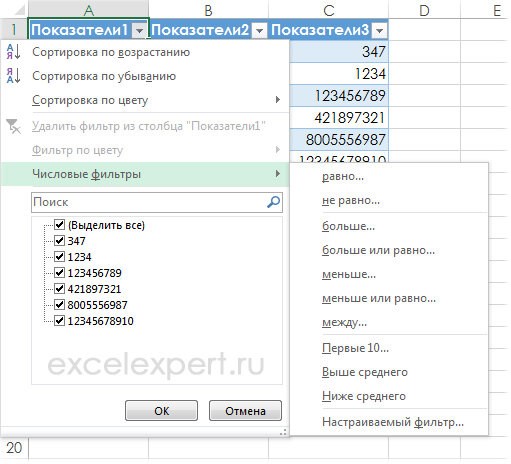
Task: Select column B header
Action: click(208, 9)
